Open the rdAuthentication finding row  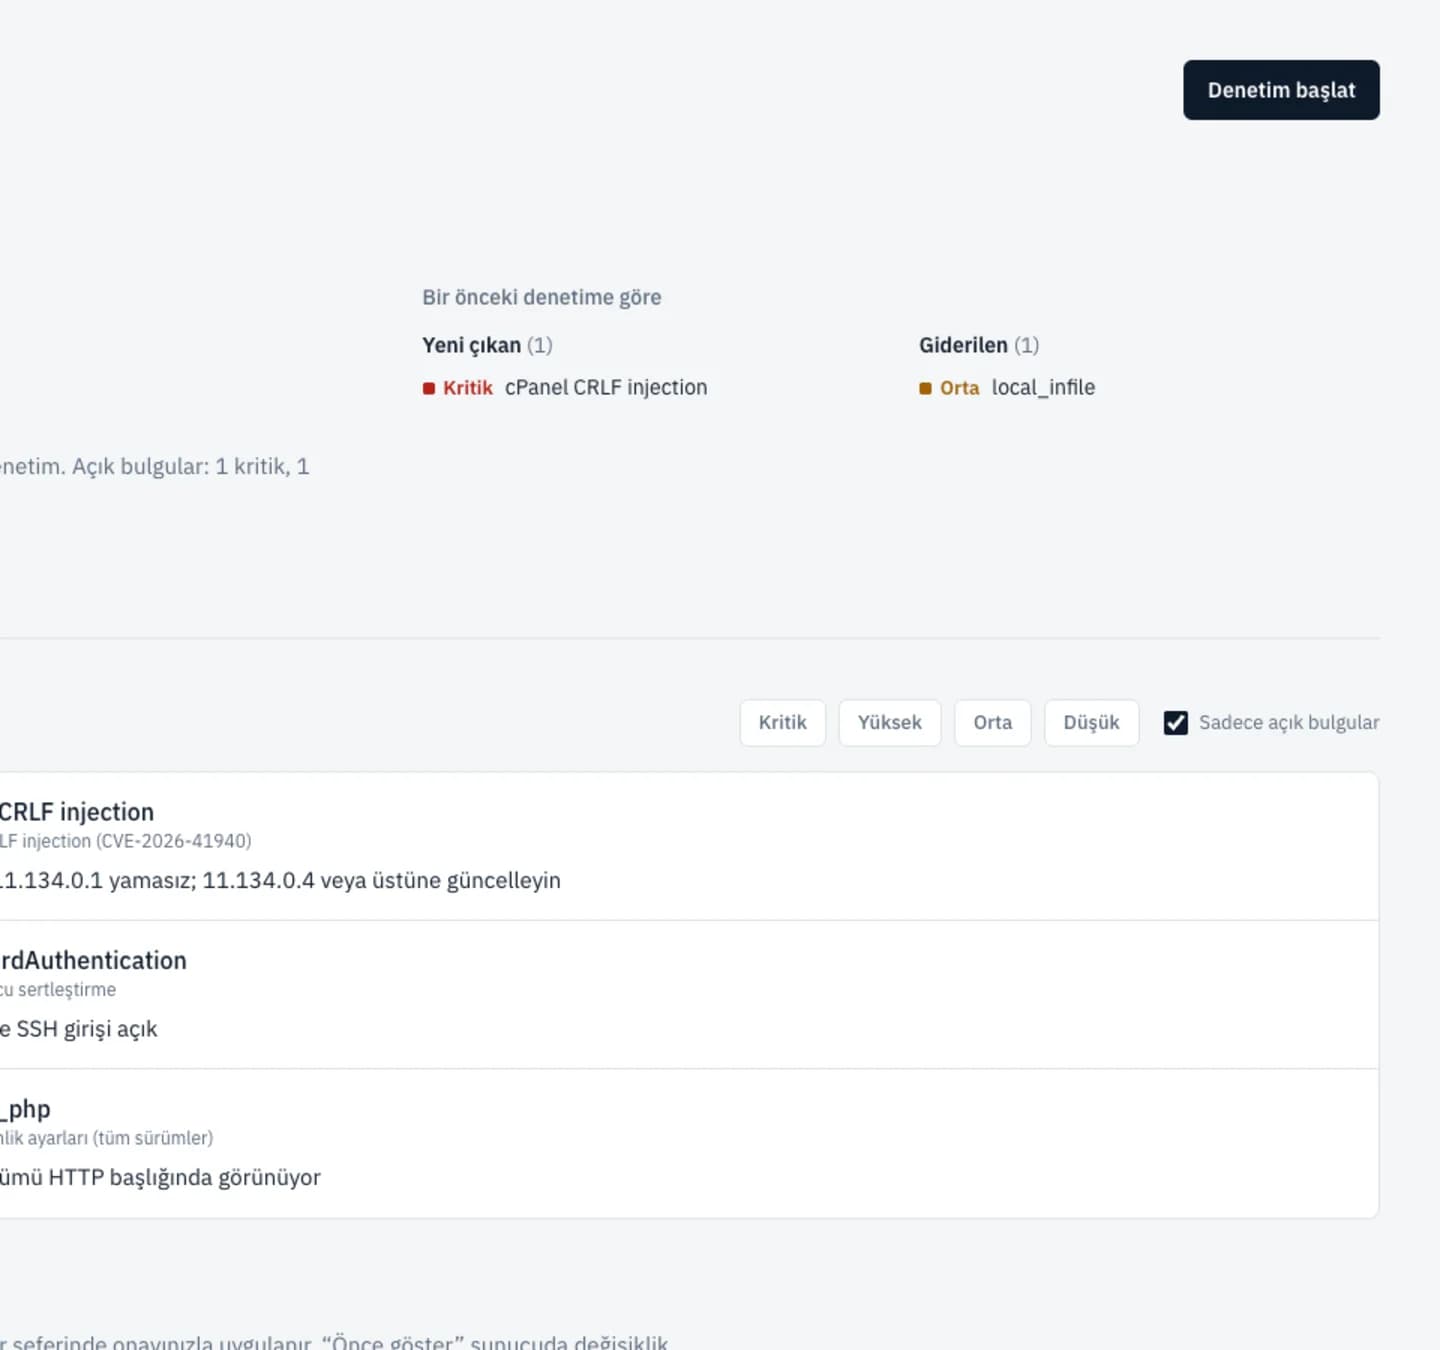coord(689,995)
